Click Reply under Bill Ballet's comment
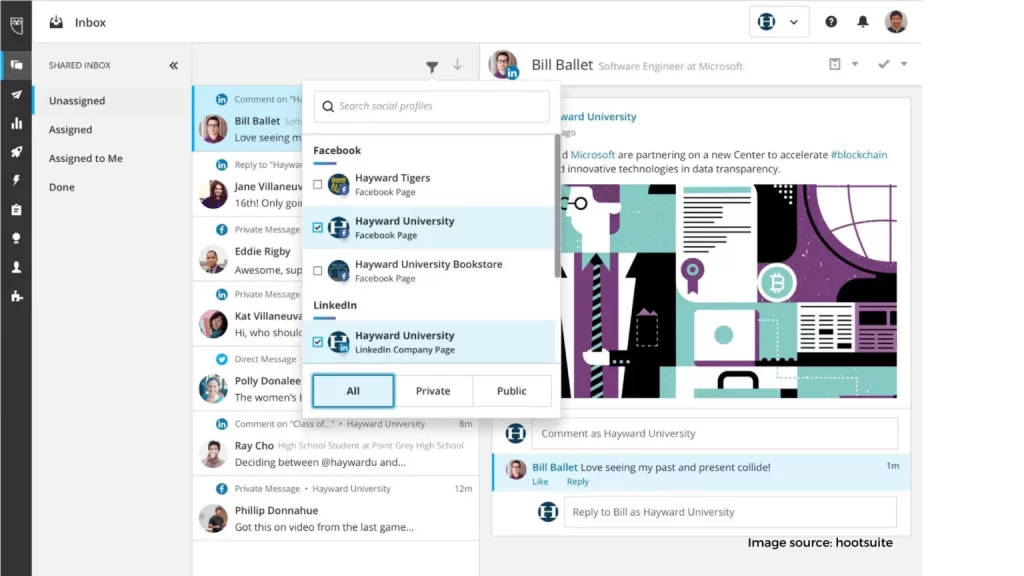Viewport: 1024px width, 576px height. 577,482
